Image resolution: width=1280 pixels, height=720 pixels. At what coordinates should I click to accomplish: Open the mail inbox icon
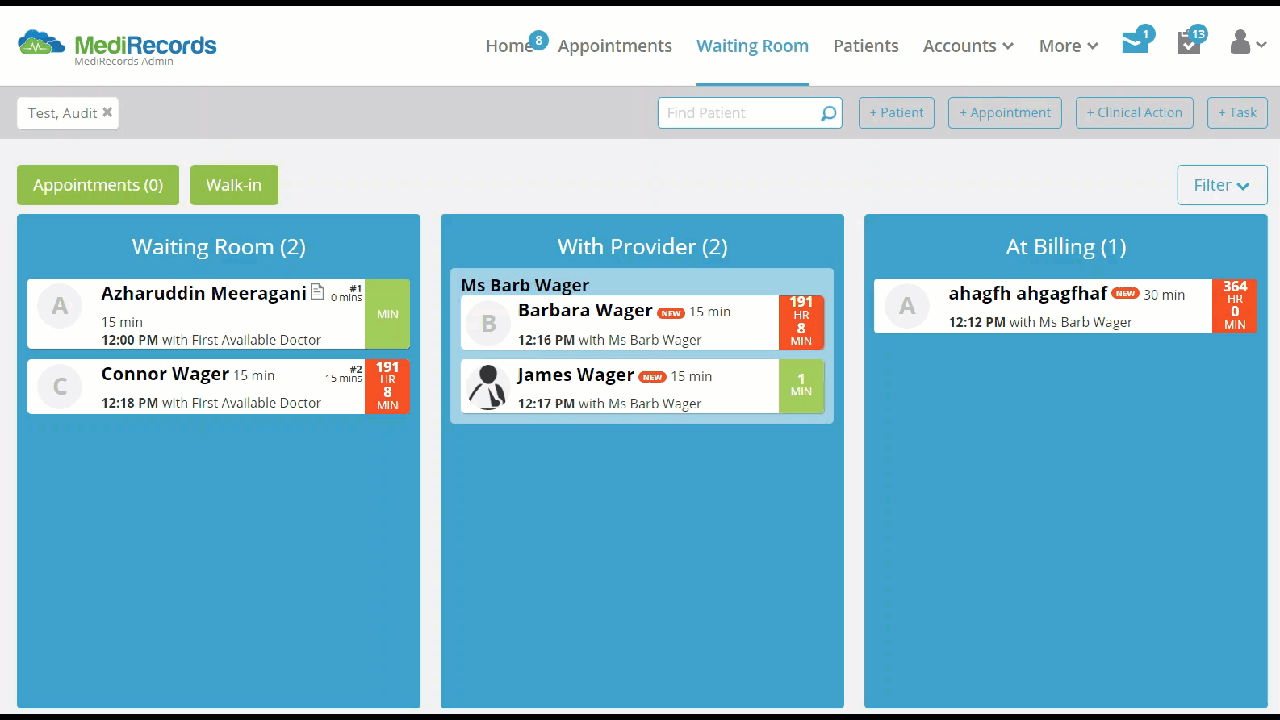tap(1134, 44)
